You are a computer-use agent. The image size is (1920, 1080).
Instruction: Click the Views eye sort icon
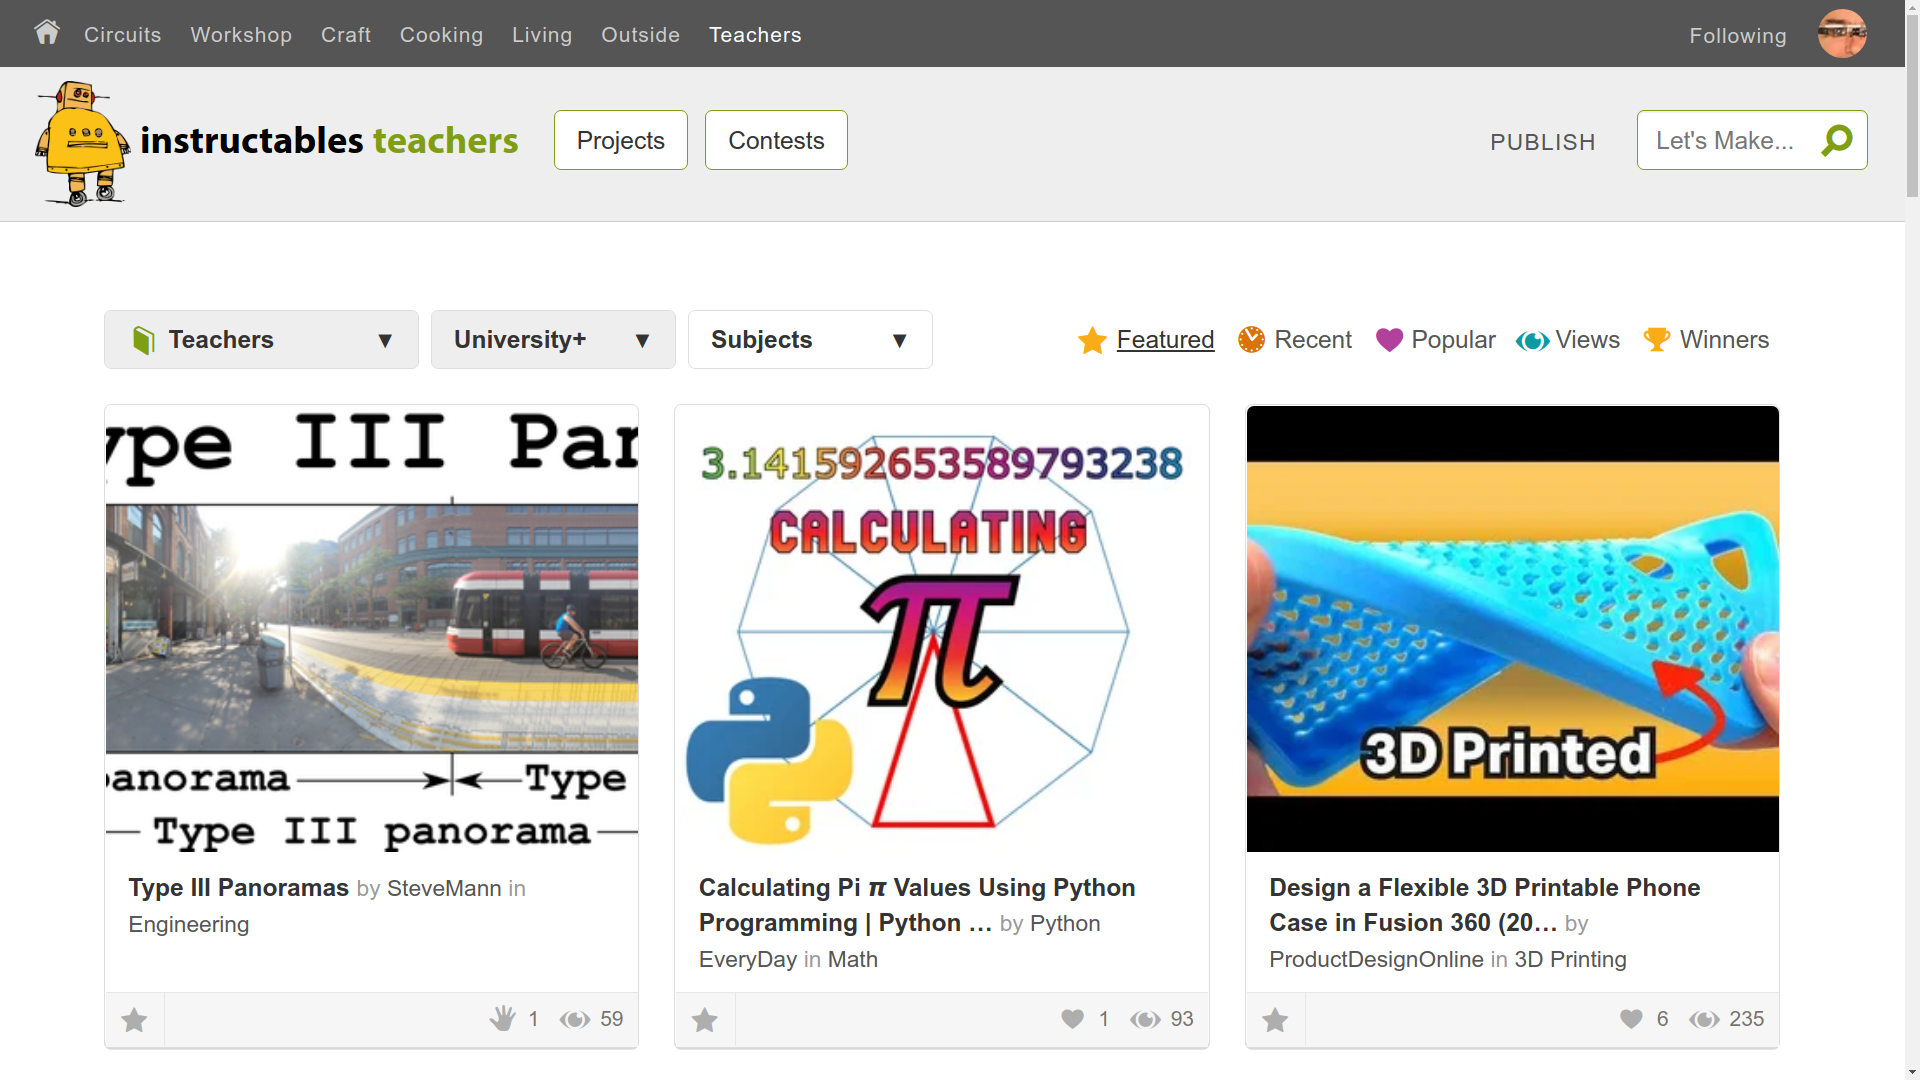pos(1532,341)
